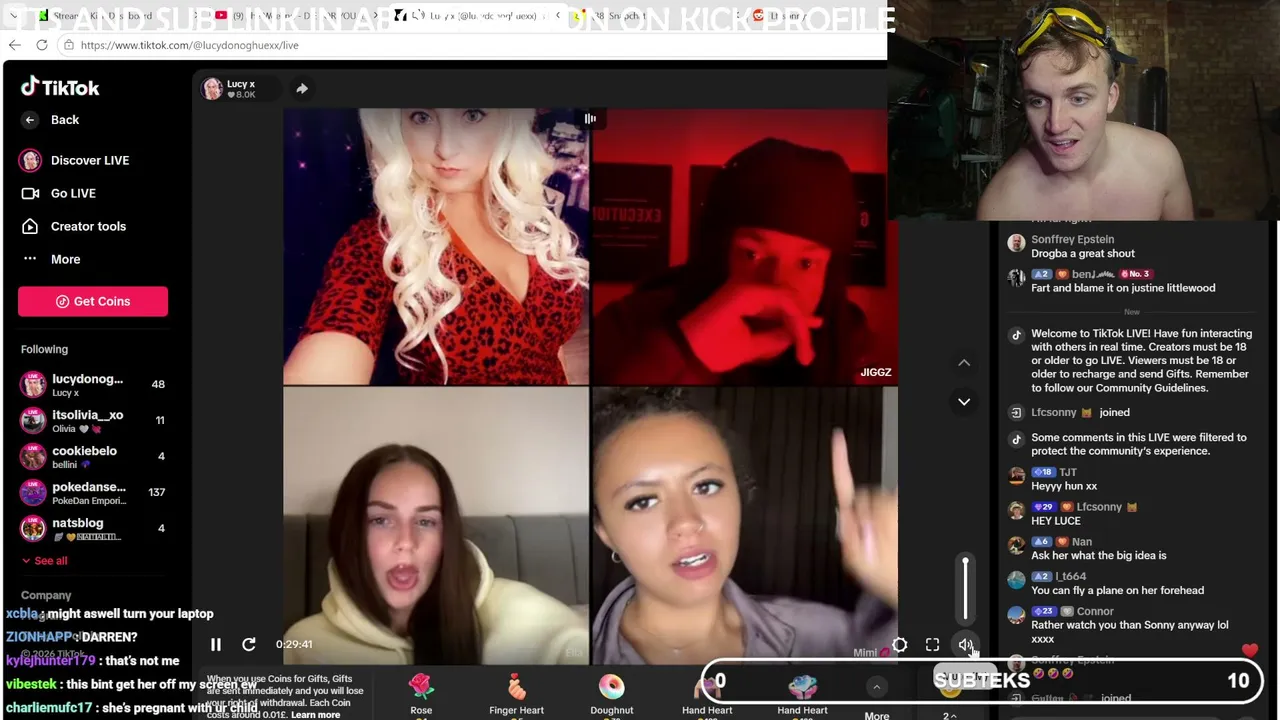Click the Get Coins button
Image resolution: width=1280 pixels, height=720 pixels.
(x=93, y=301)
